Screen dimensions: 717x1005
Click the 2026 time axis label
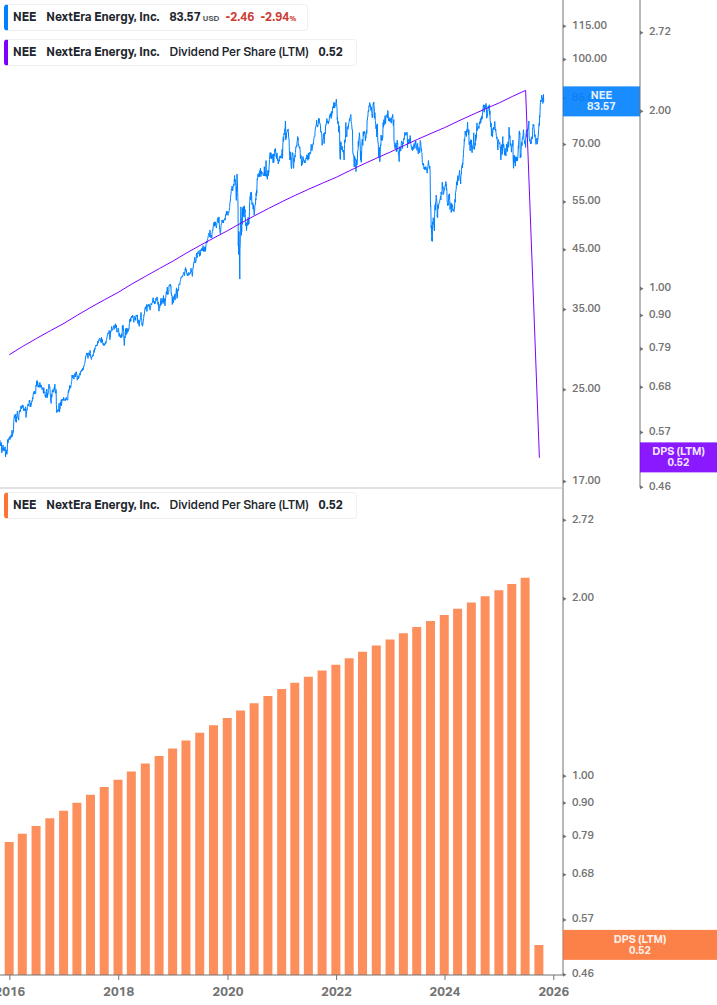click(x=554, y=992)
